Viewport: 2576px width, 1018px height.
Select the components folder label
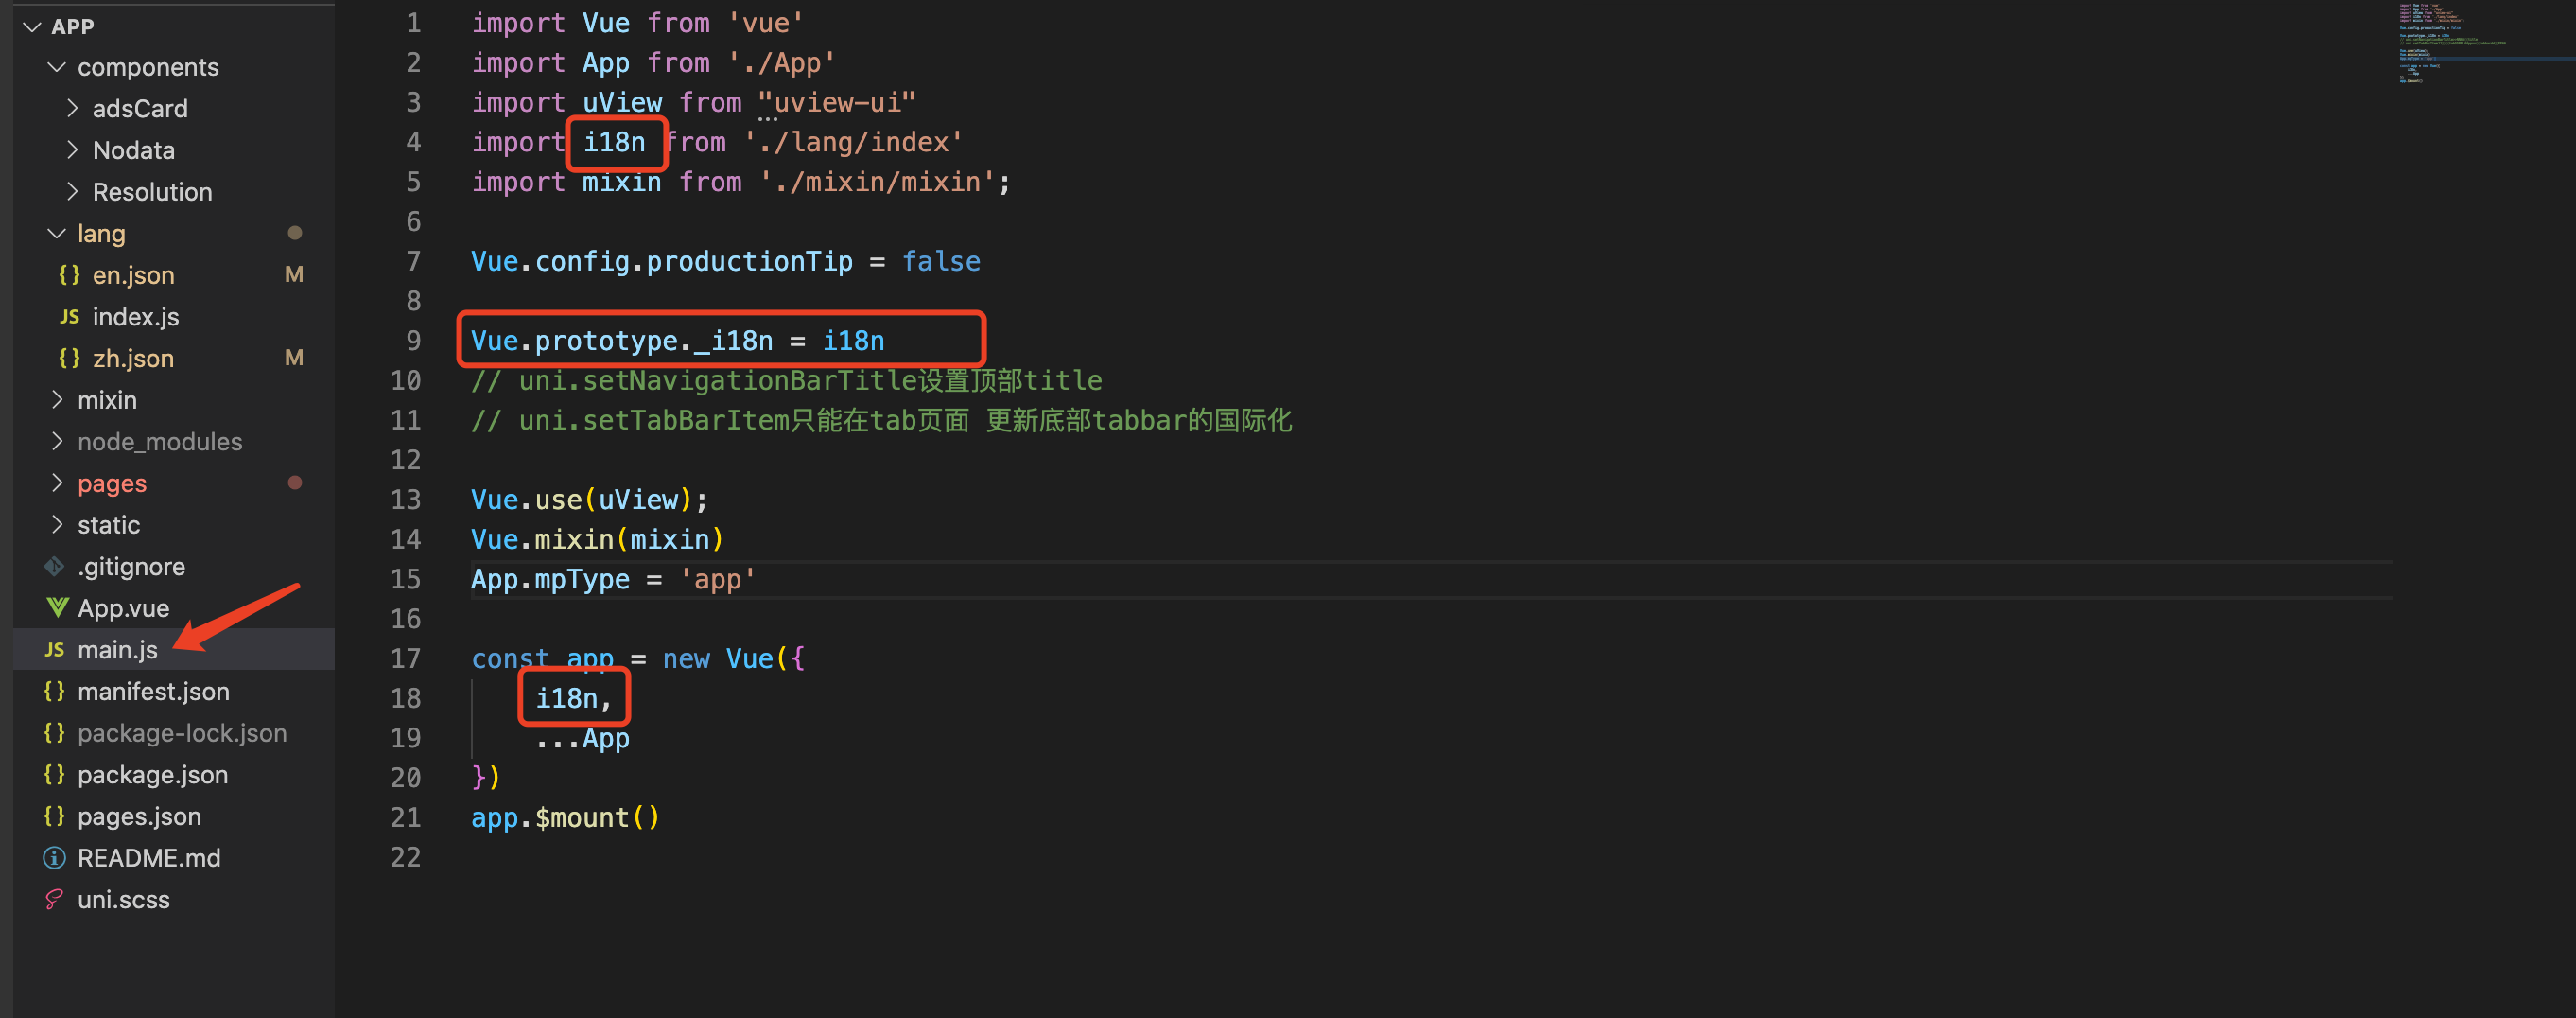tap(148, 67)
